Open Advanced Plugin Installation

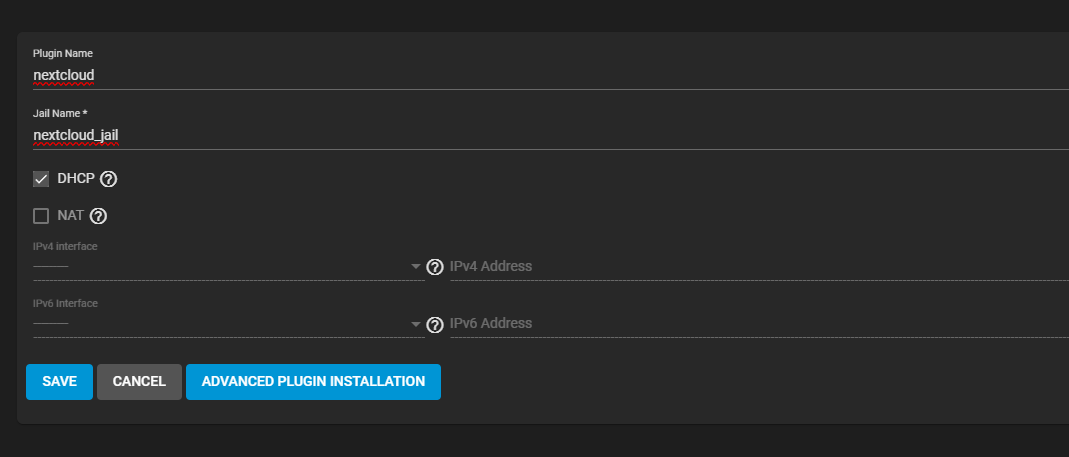point(313,382)
